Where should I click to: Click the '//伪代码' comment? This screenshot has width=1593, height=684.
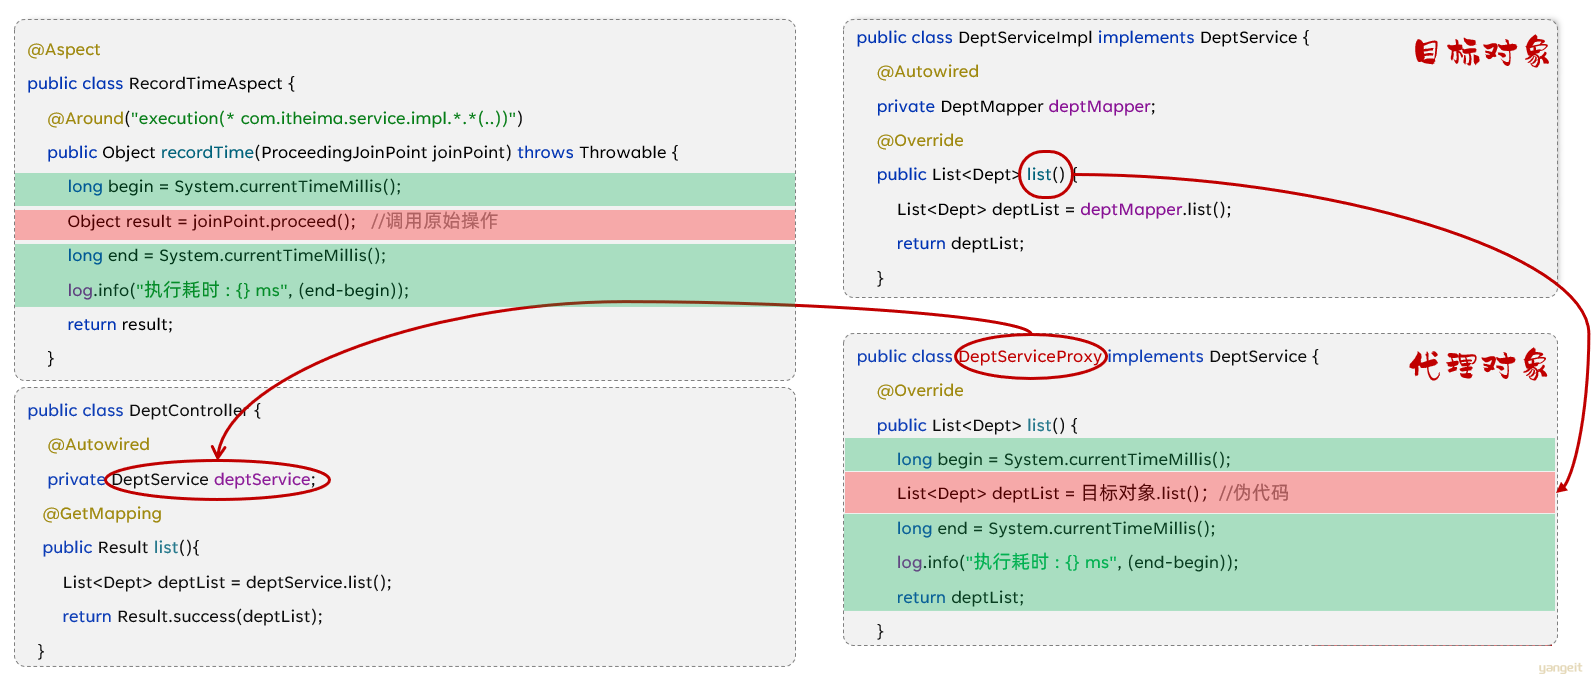coord(1254,493)
